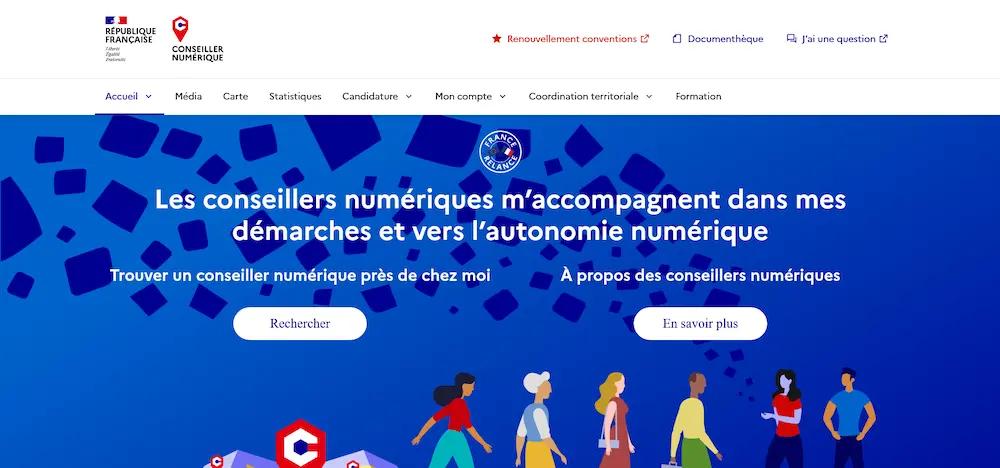Open the Mon compte dropdown
Screen dimensions: 1000x468
pos(470,97)
